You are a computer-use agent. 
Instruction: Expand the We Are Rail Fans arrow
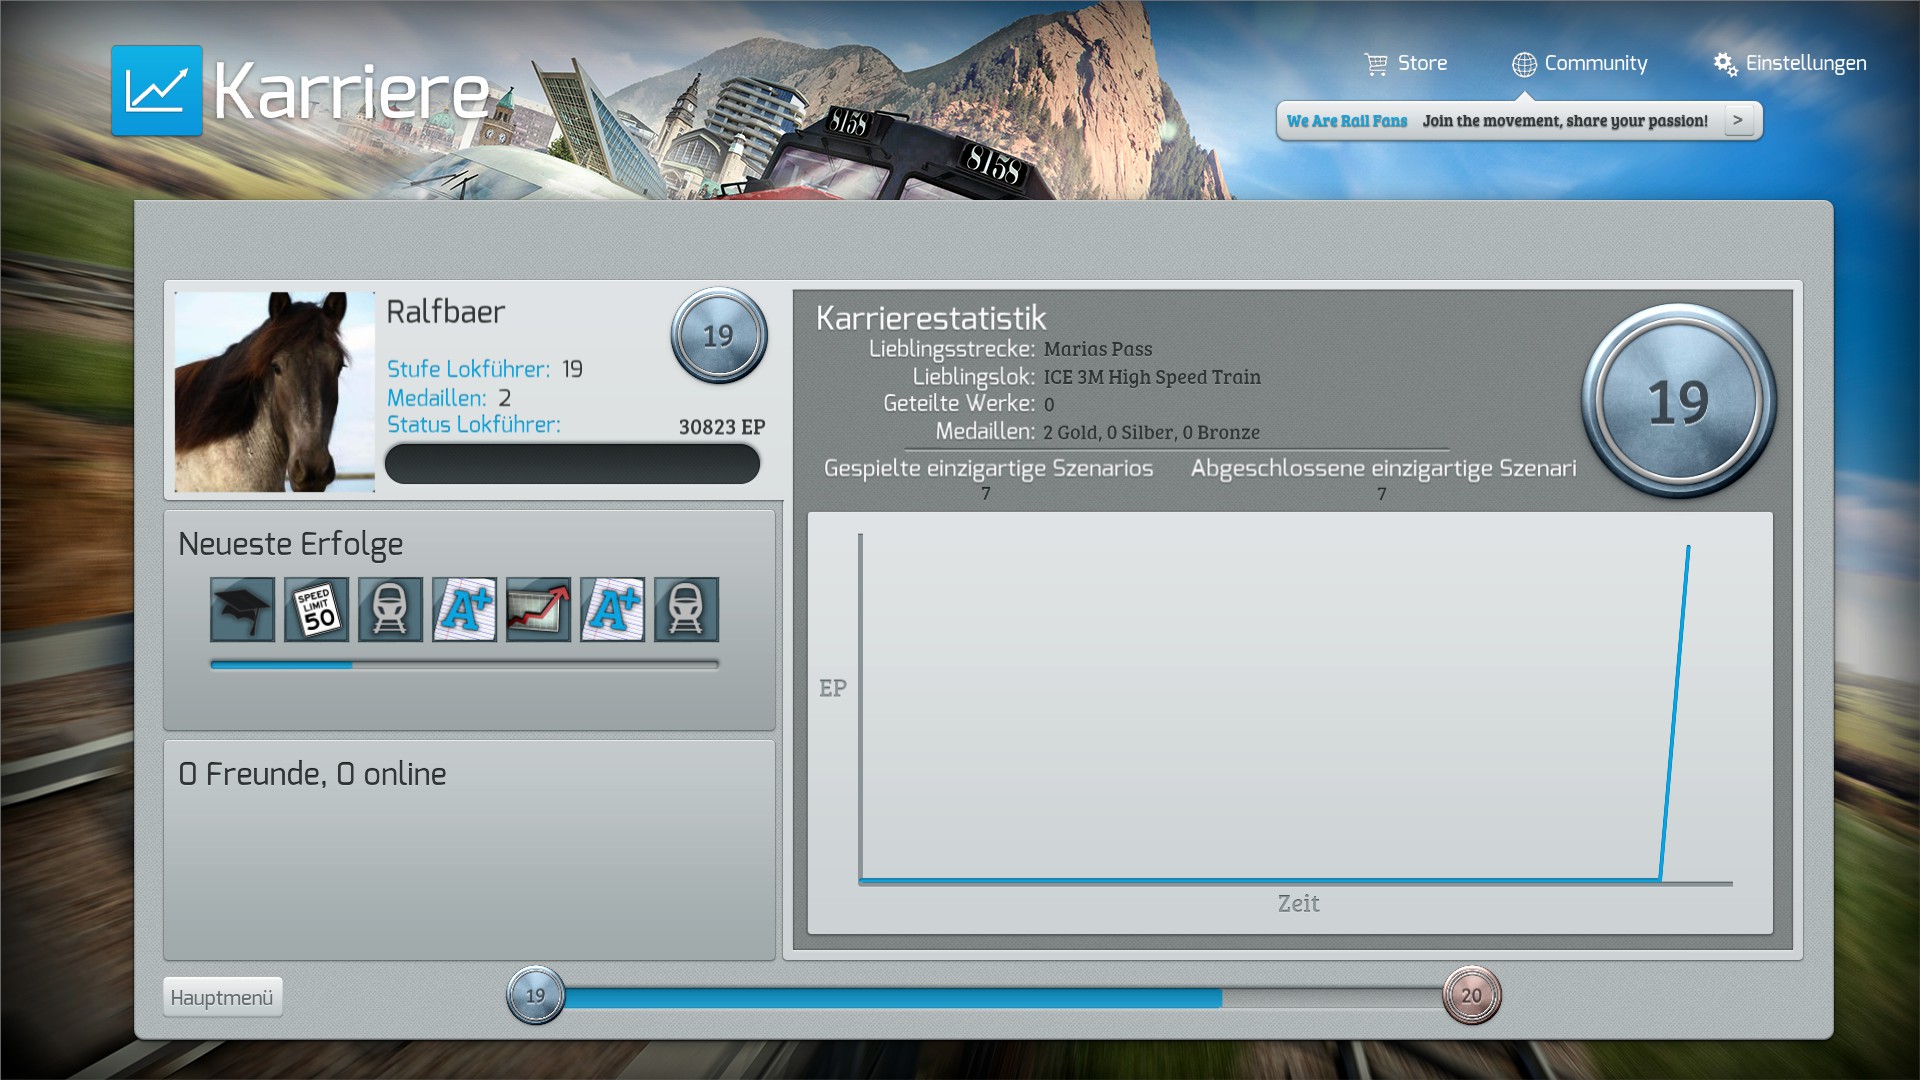pos(1738,120)
